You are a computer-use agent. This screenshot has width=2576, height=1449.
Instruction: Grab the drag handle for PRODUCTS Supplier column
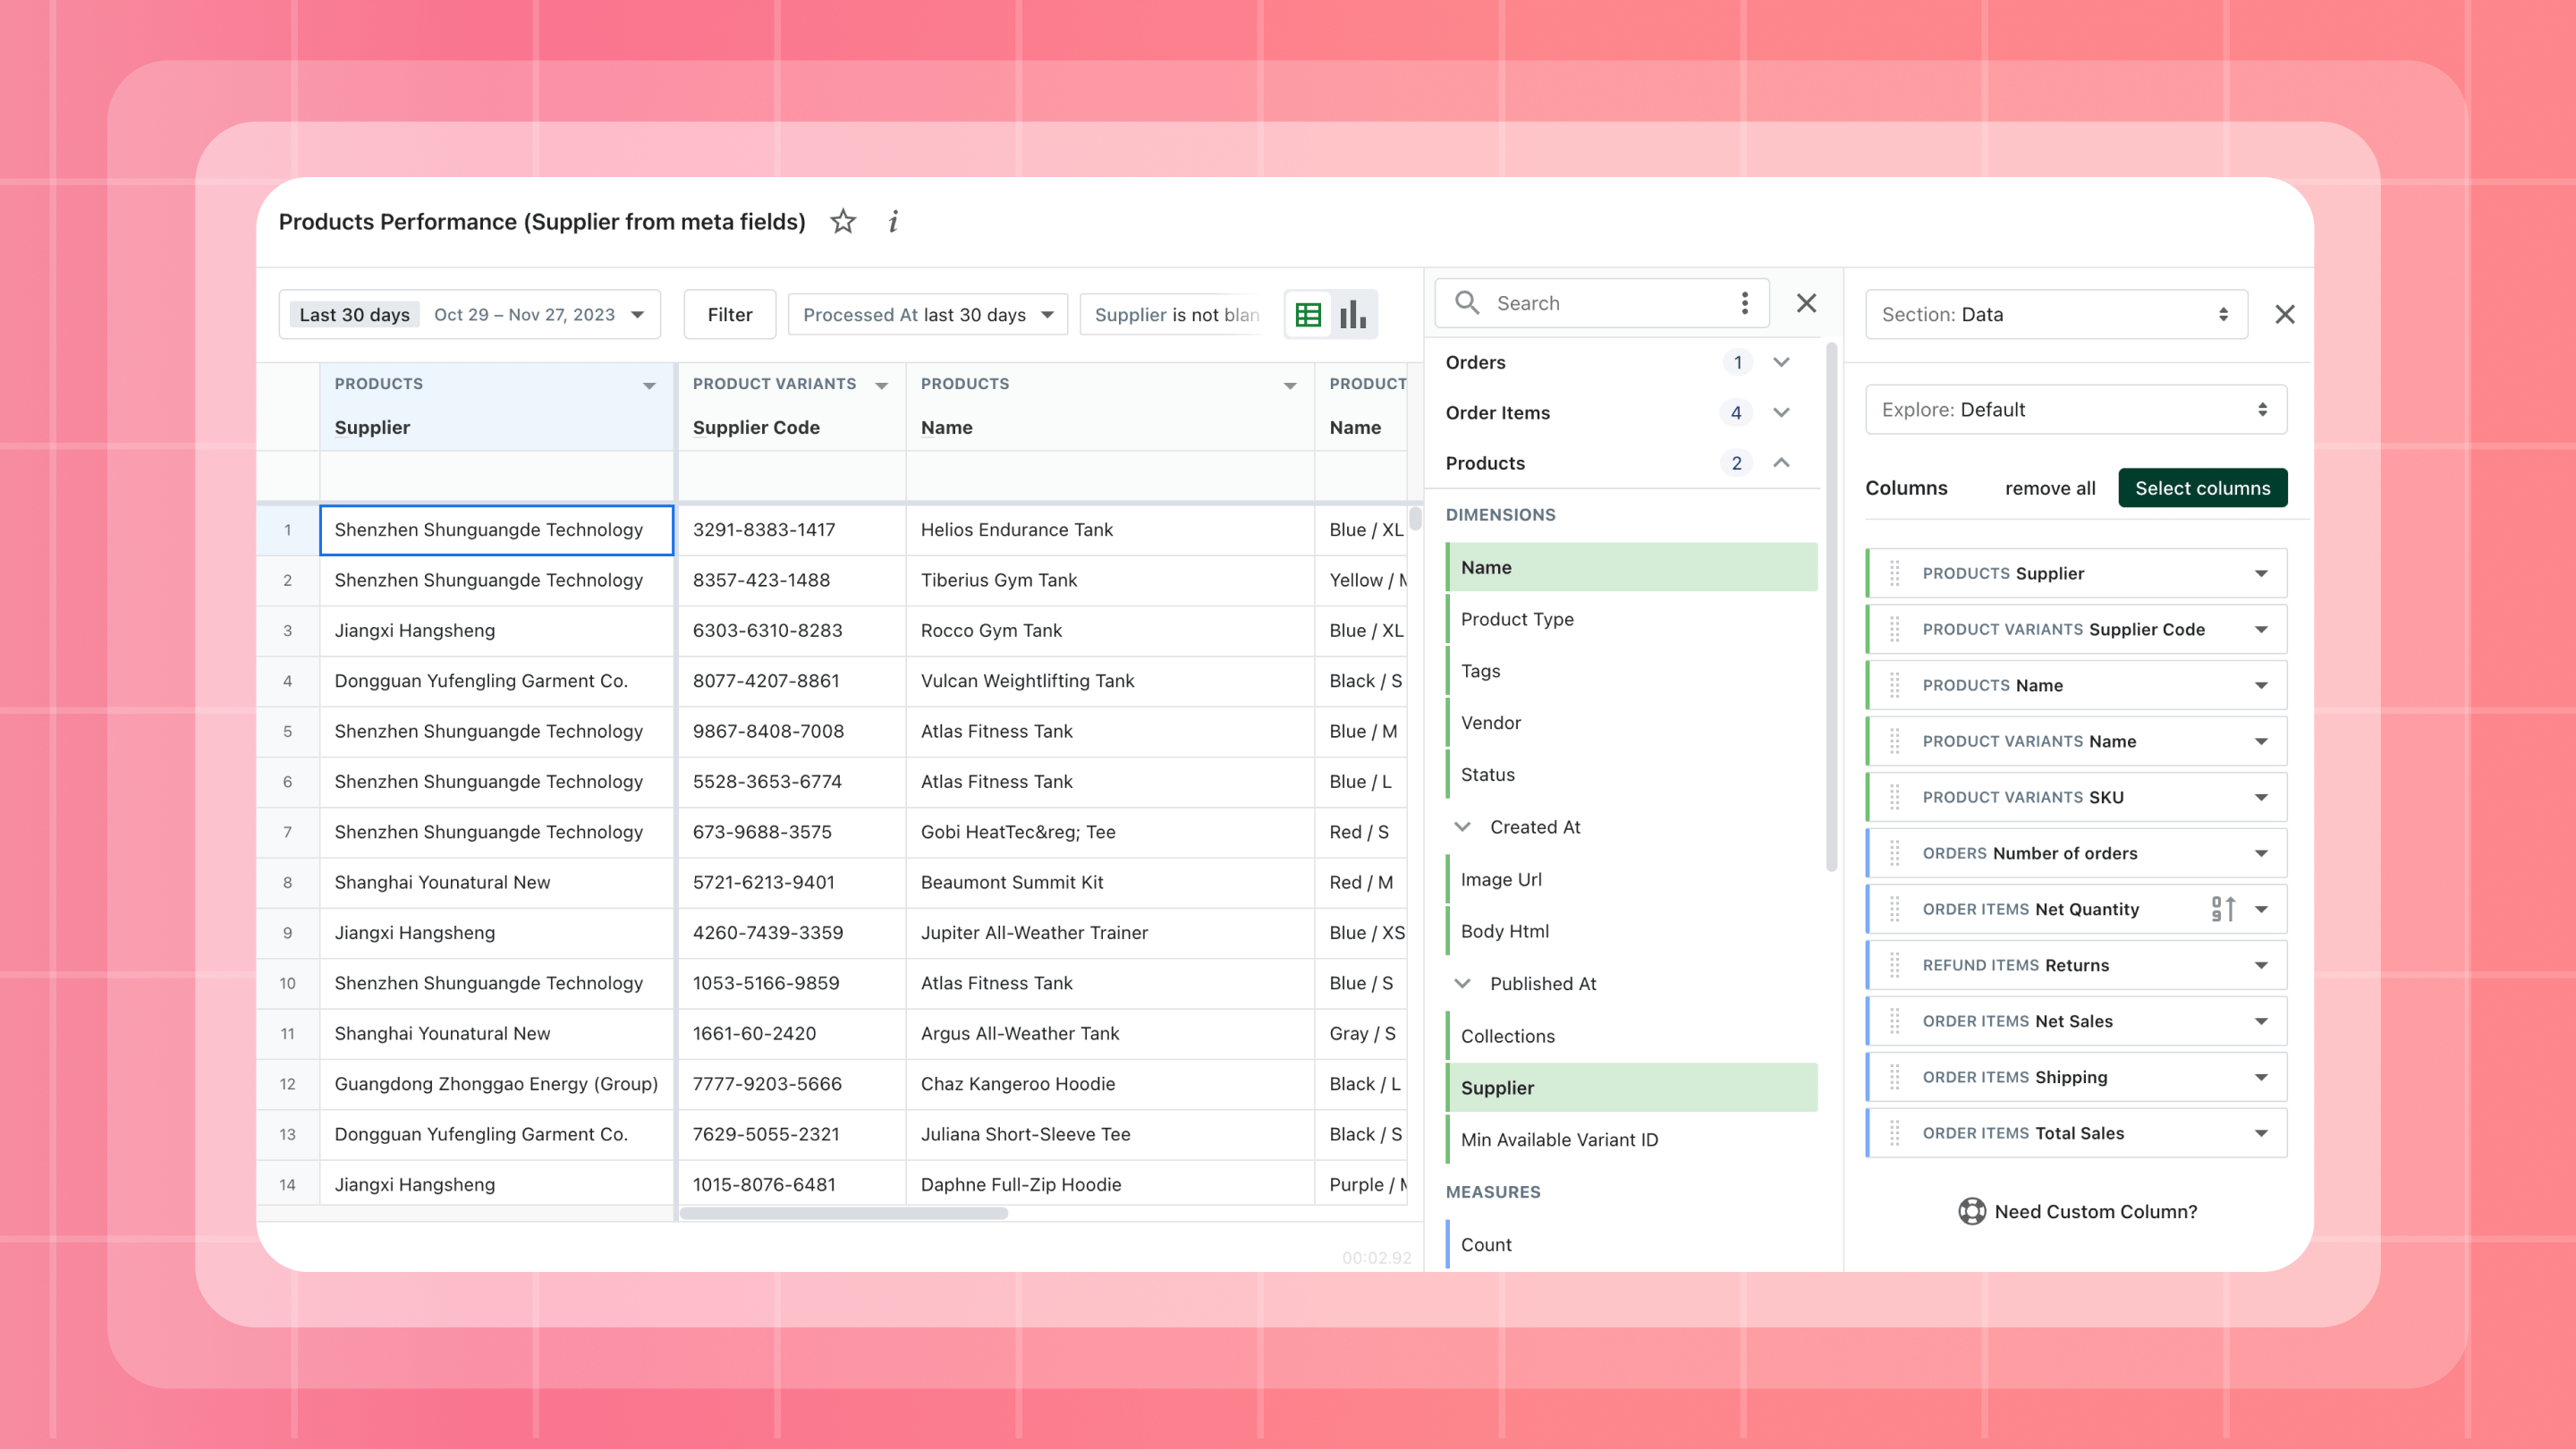1895,573
